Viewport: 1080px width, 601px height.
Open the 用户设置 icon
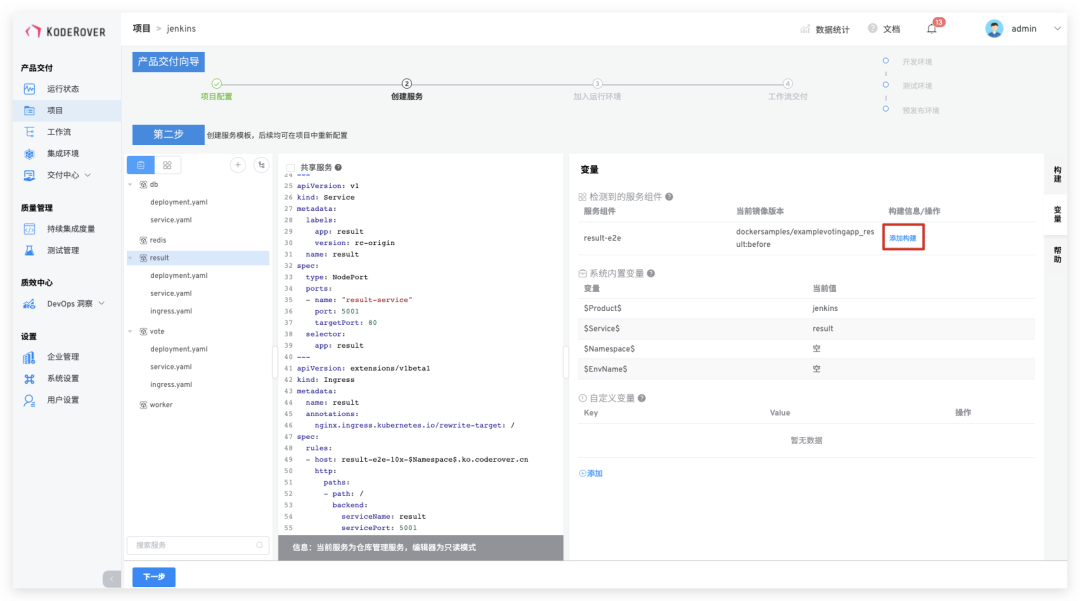[29, 400]
